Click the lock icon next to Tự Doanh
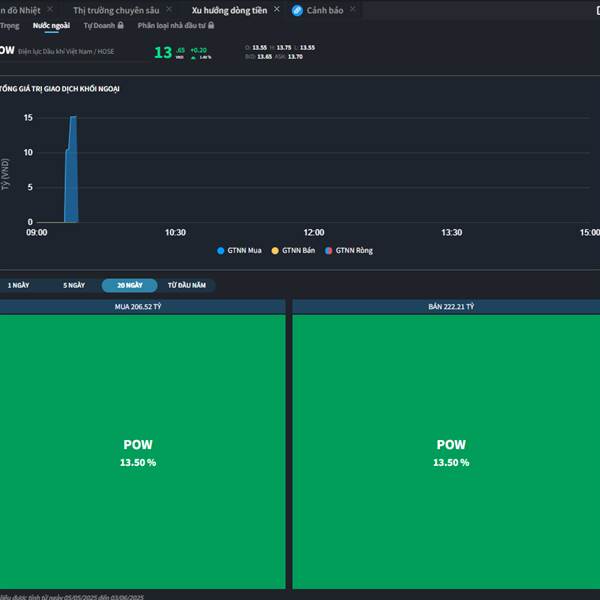This screenshot has height=600, width=600. [121, 25]
